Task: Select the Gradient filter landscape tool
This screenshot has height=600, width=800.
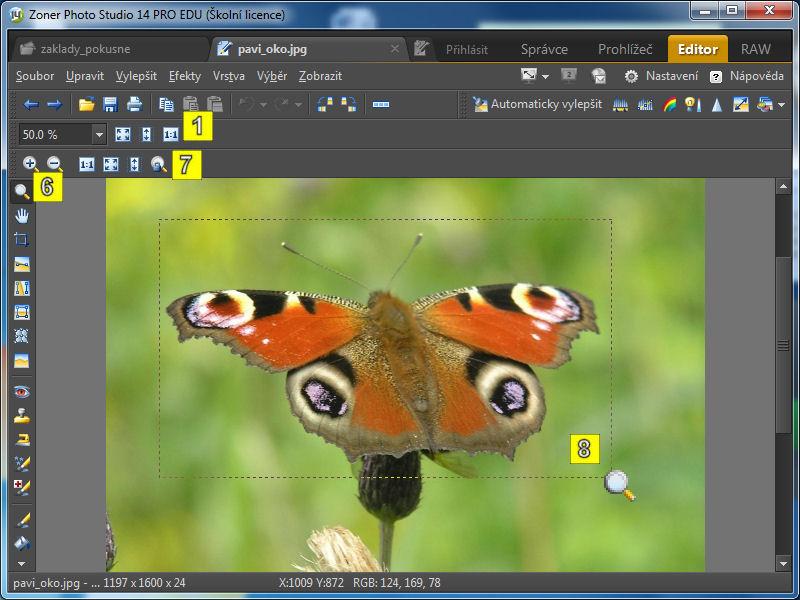Action: pos(21,361)
